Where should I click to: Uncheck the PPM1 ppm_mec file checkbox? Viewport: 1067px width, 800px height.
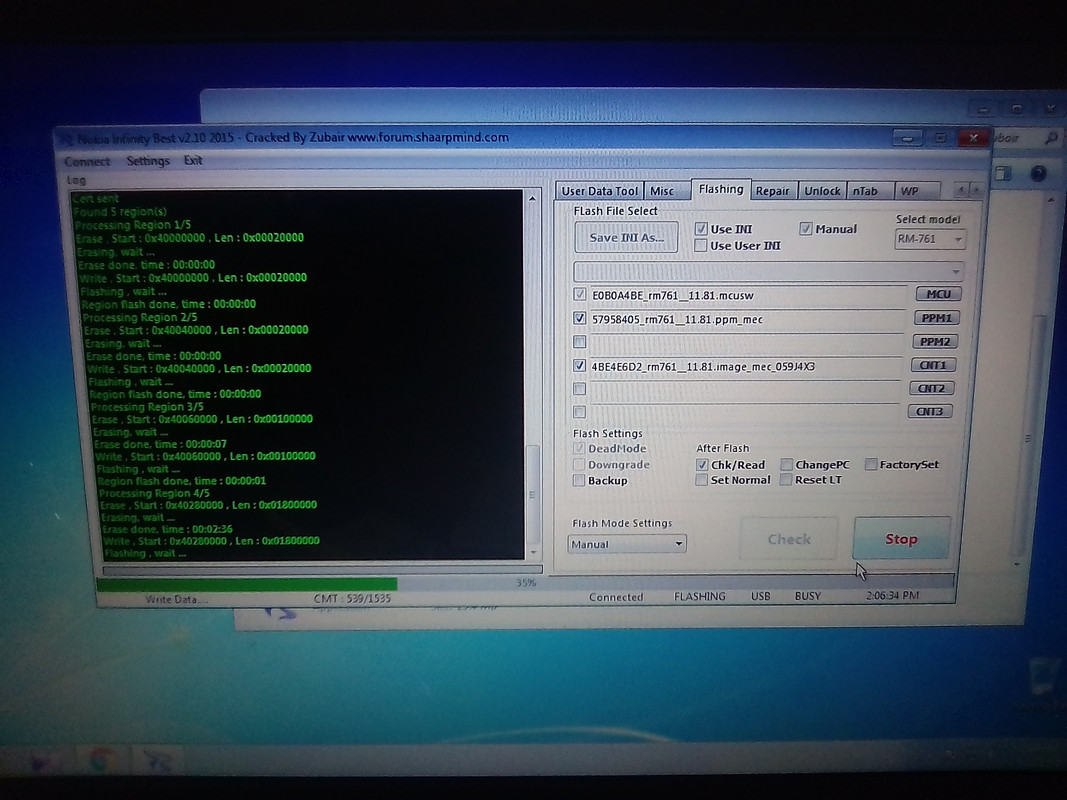(x=579, y=318)
